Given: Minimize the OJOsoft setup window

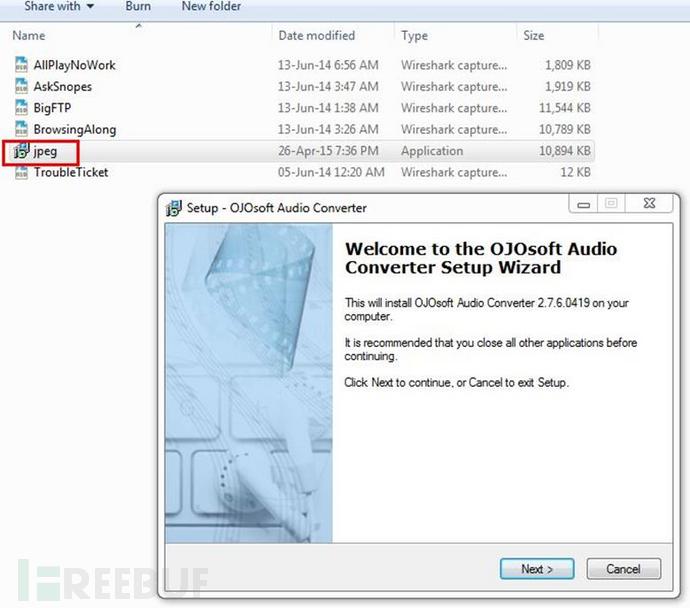Looking at the screenshot, I should [584, 204].
